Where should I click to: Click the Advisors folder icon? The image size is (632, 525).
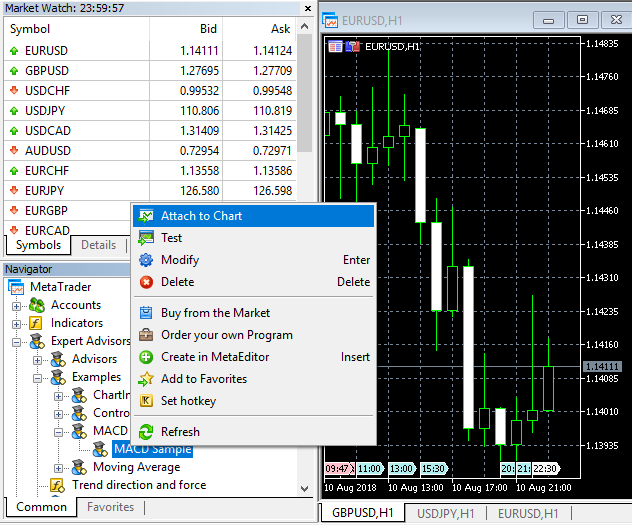click(x=58, y=359)
